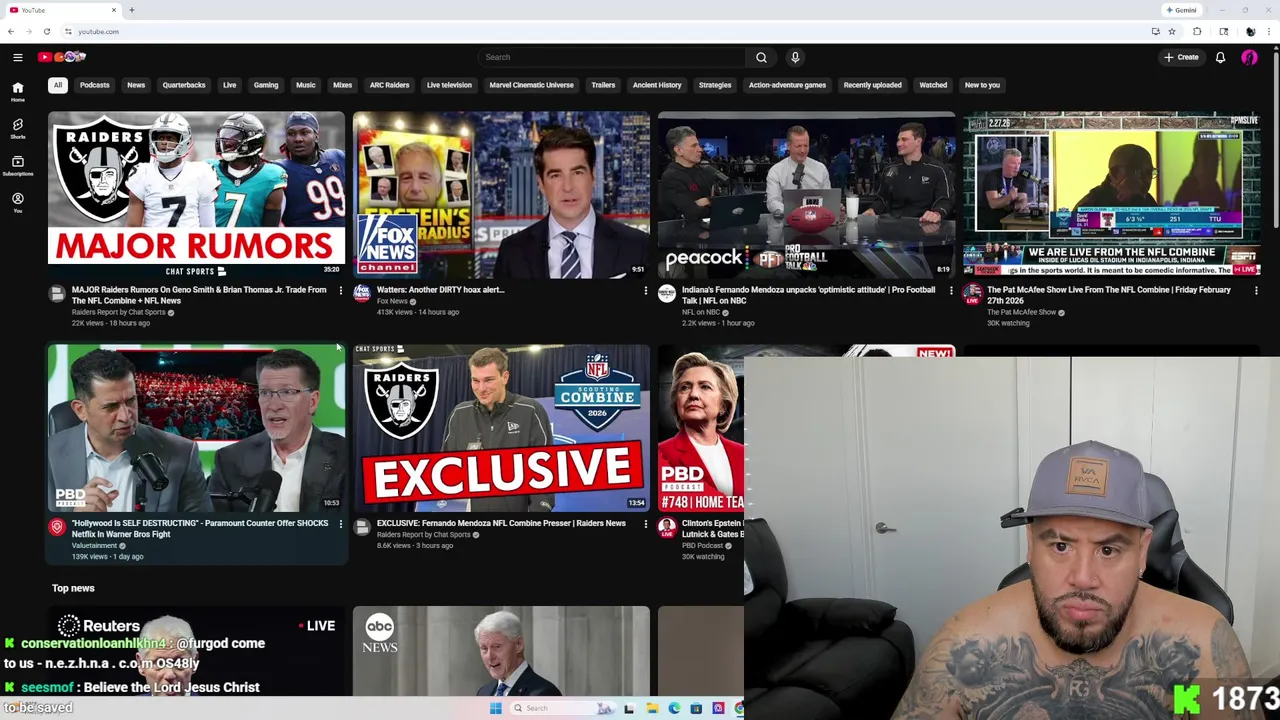Filter by the Quarterbacks chip
Screen dimensions: 1280x720
(x=184, y=85)
